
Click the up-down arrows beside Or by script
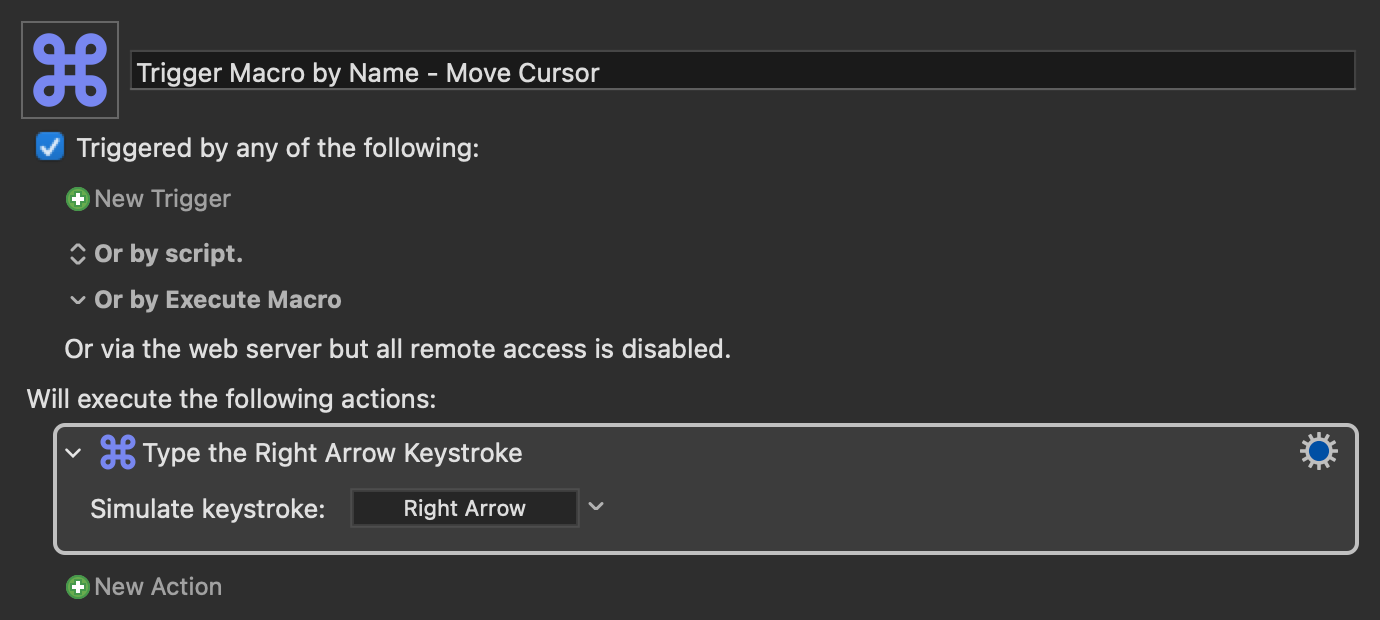[77, 254]
